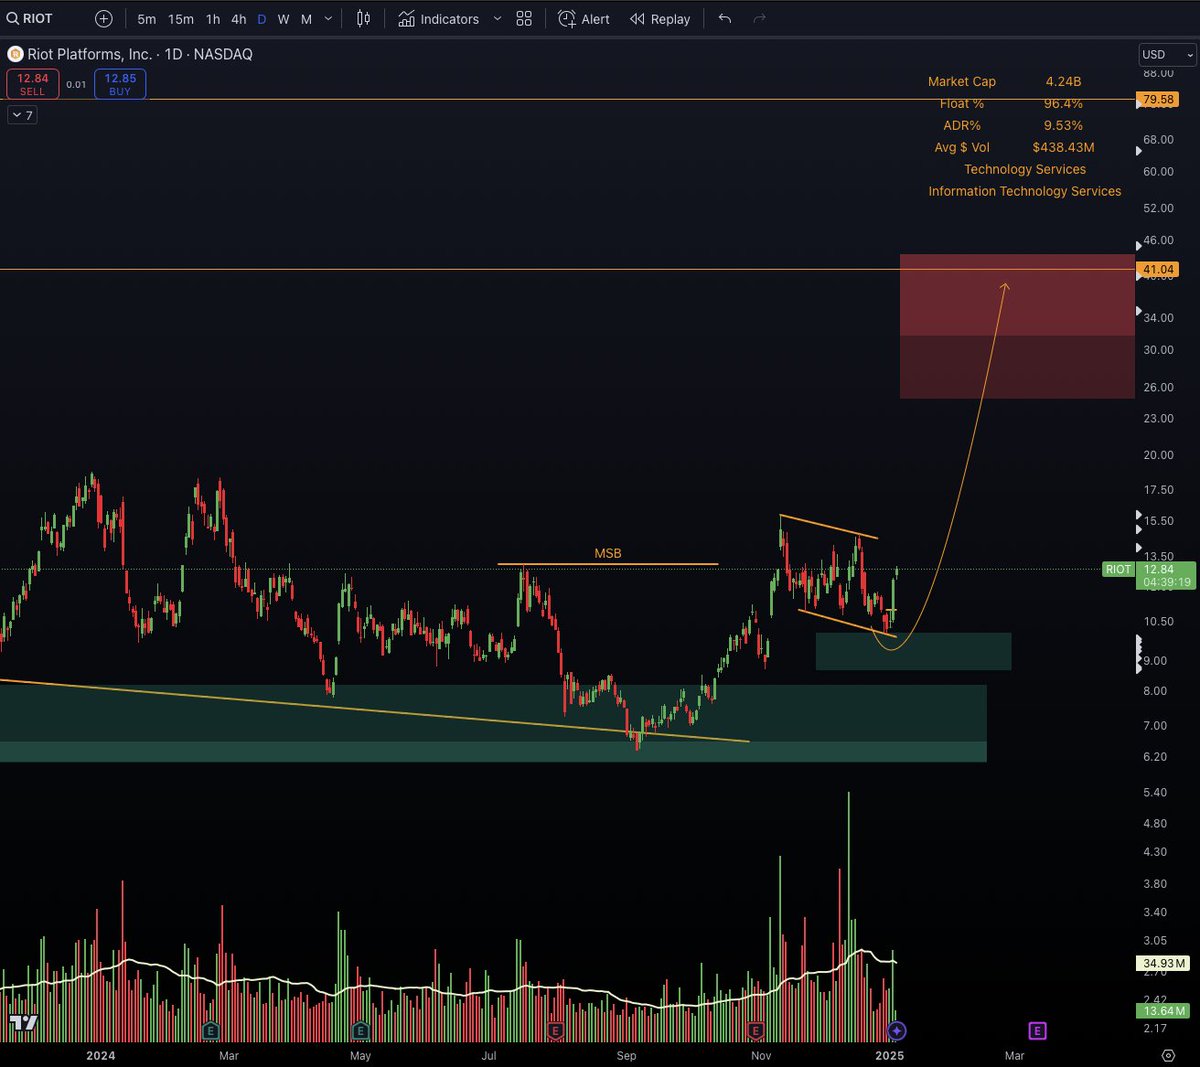Open the Indicators dialog

(438, 19)
